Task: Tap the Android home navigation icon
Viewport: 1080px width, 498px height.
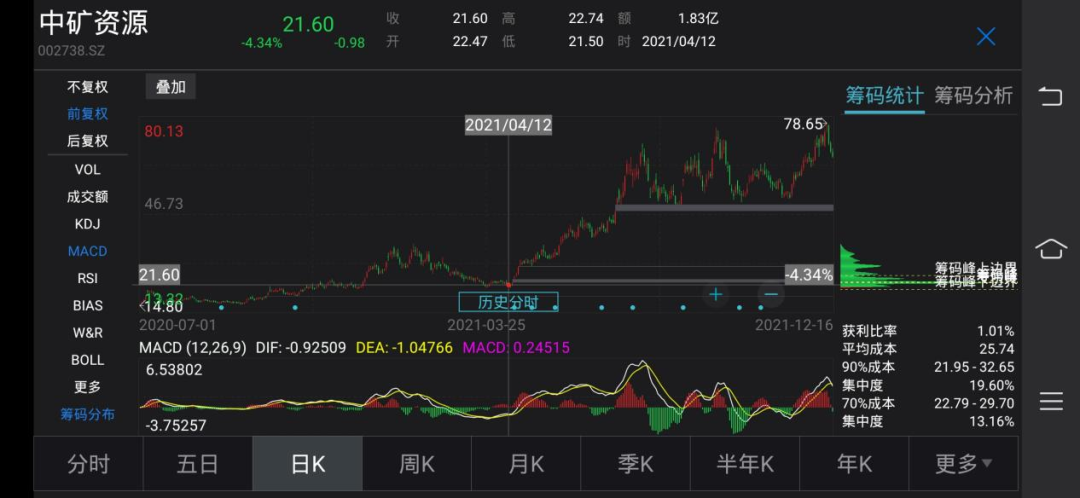Action: (x=1051, y=248)
